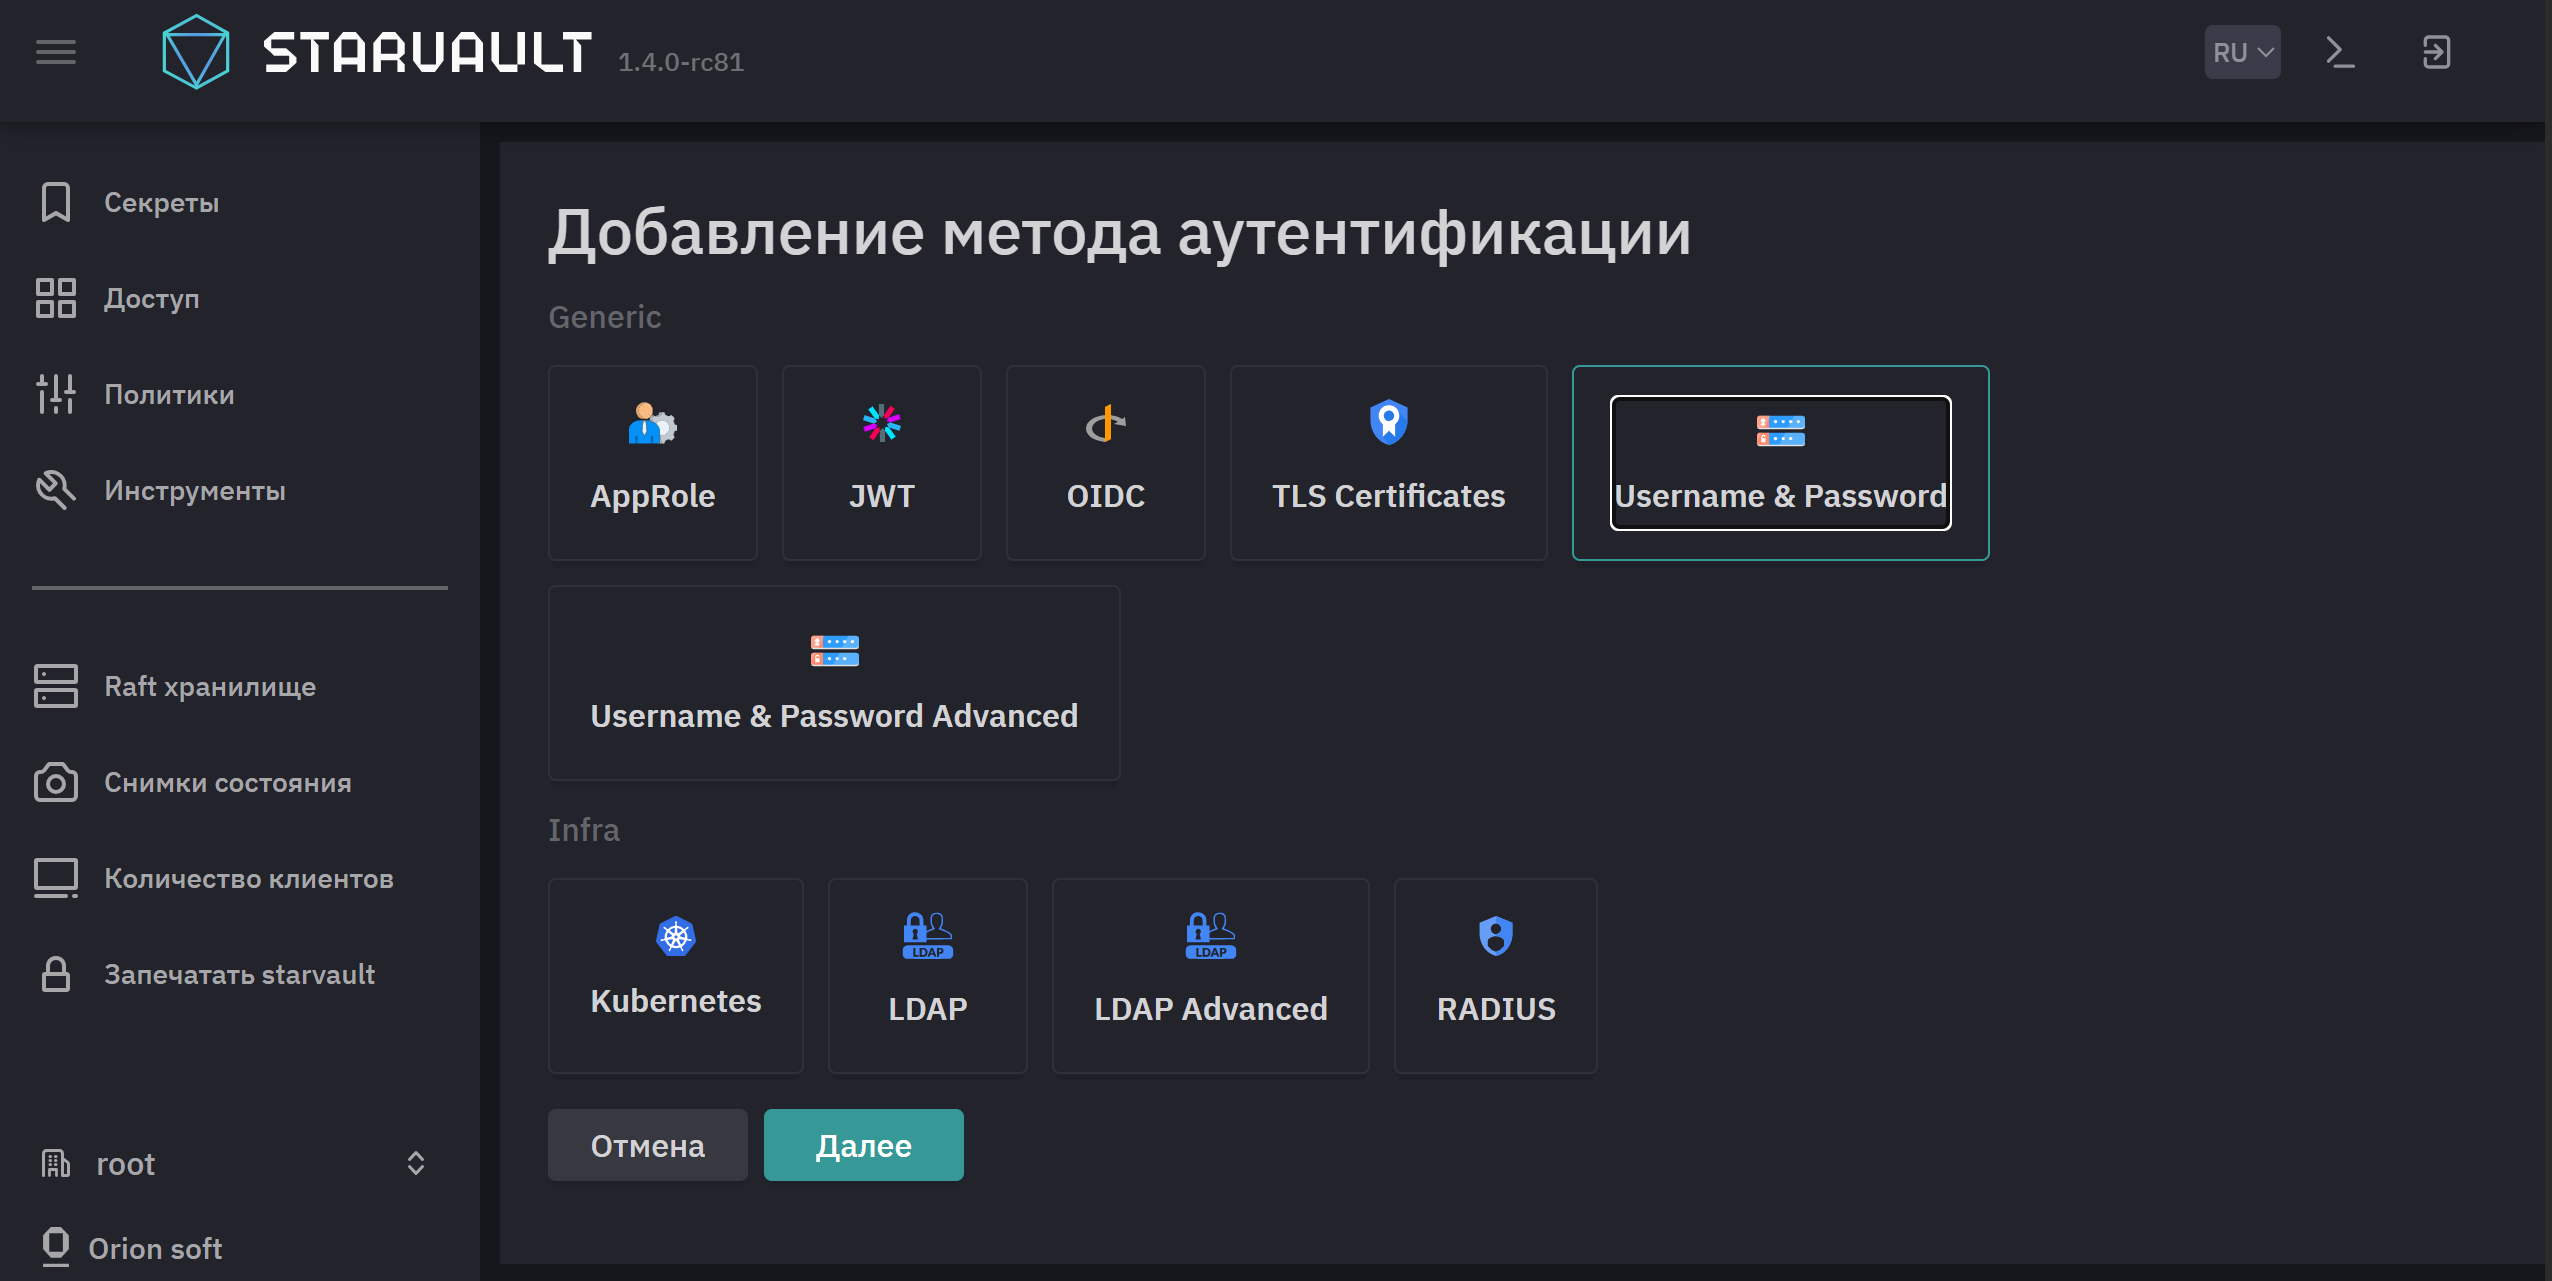Viewport: 2552px width, 1281px height.
Task: Open the hamburger navigation menu
Action: 56,52
